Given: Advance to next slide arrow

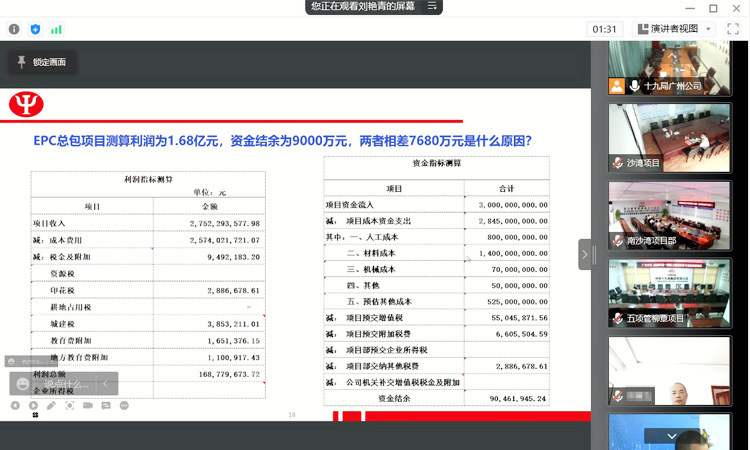Looking at the screenshot, I should point(34,405).
